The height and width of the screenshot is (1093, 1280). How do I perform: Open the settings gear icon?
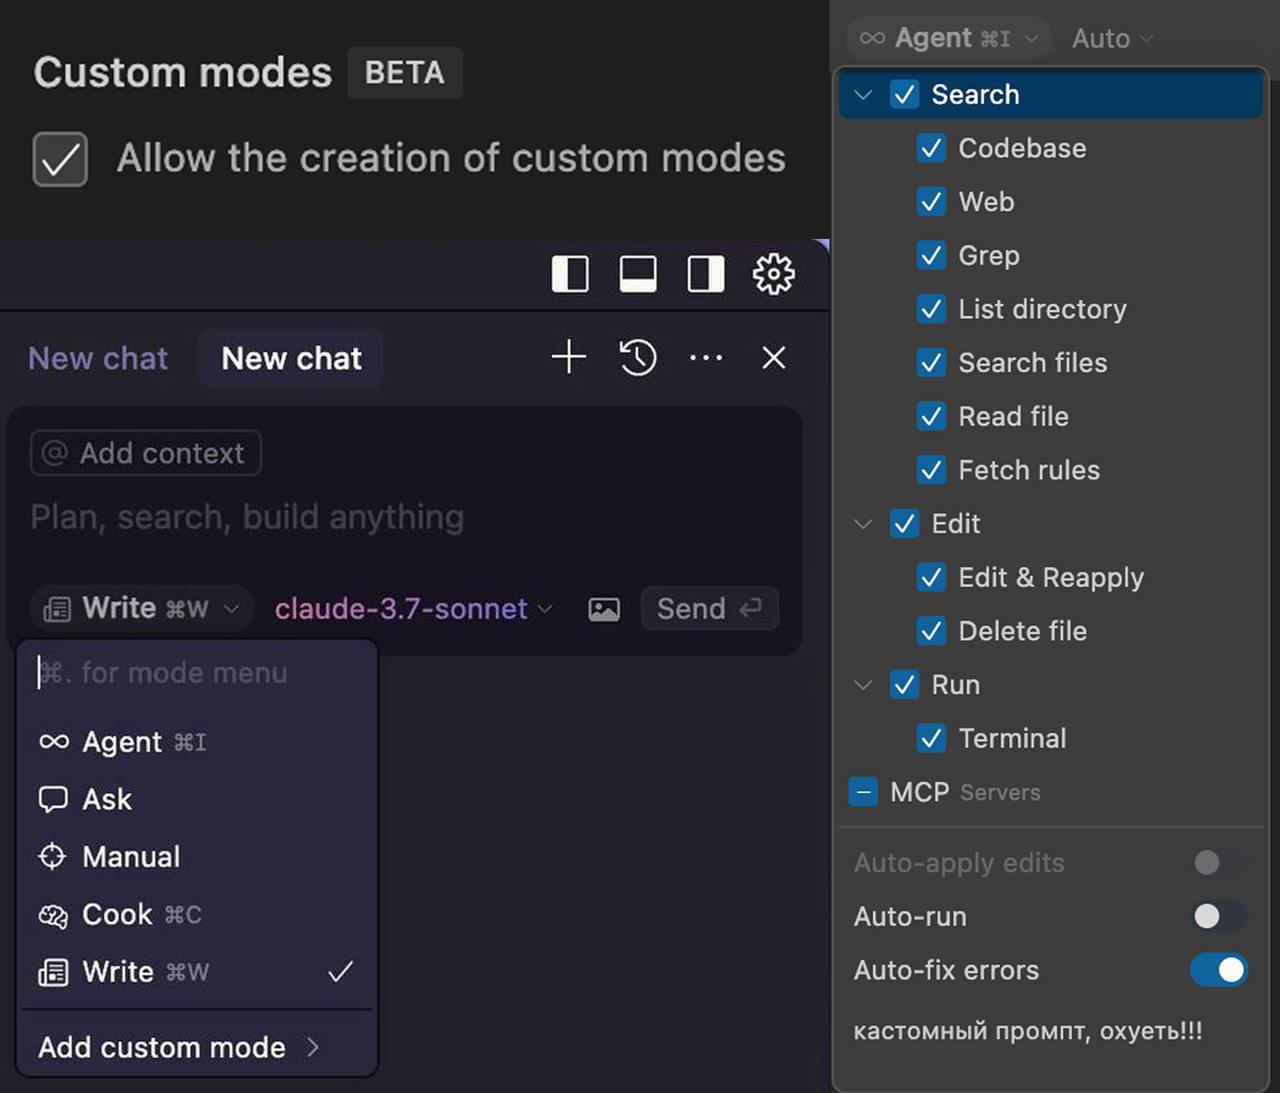click(773, 273)
